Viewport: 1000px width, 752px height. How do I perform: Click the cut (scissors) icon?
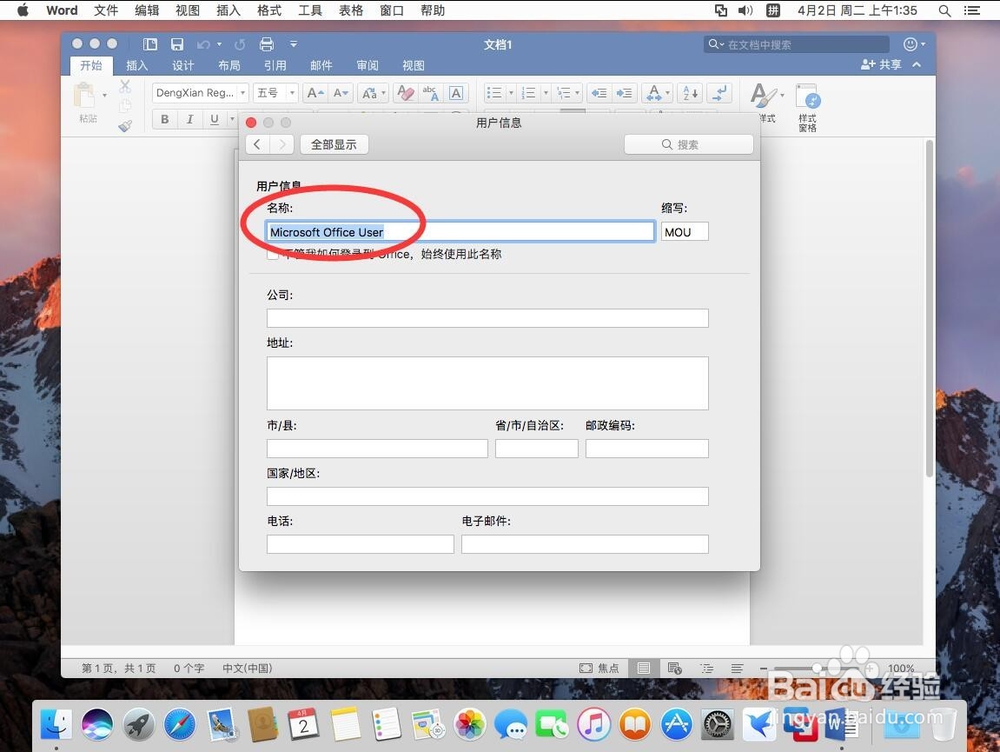(125, 86)
